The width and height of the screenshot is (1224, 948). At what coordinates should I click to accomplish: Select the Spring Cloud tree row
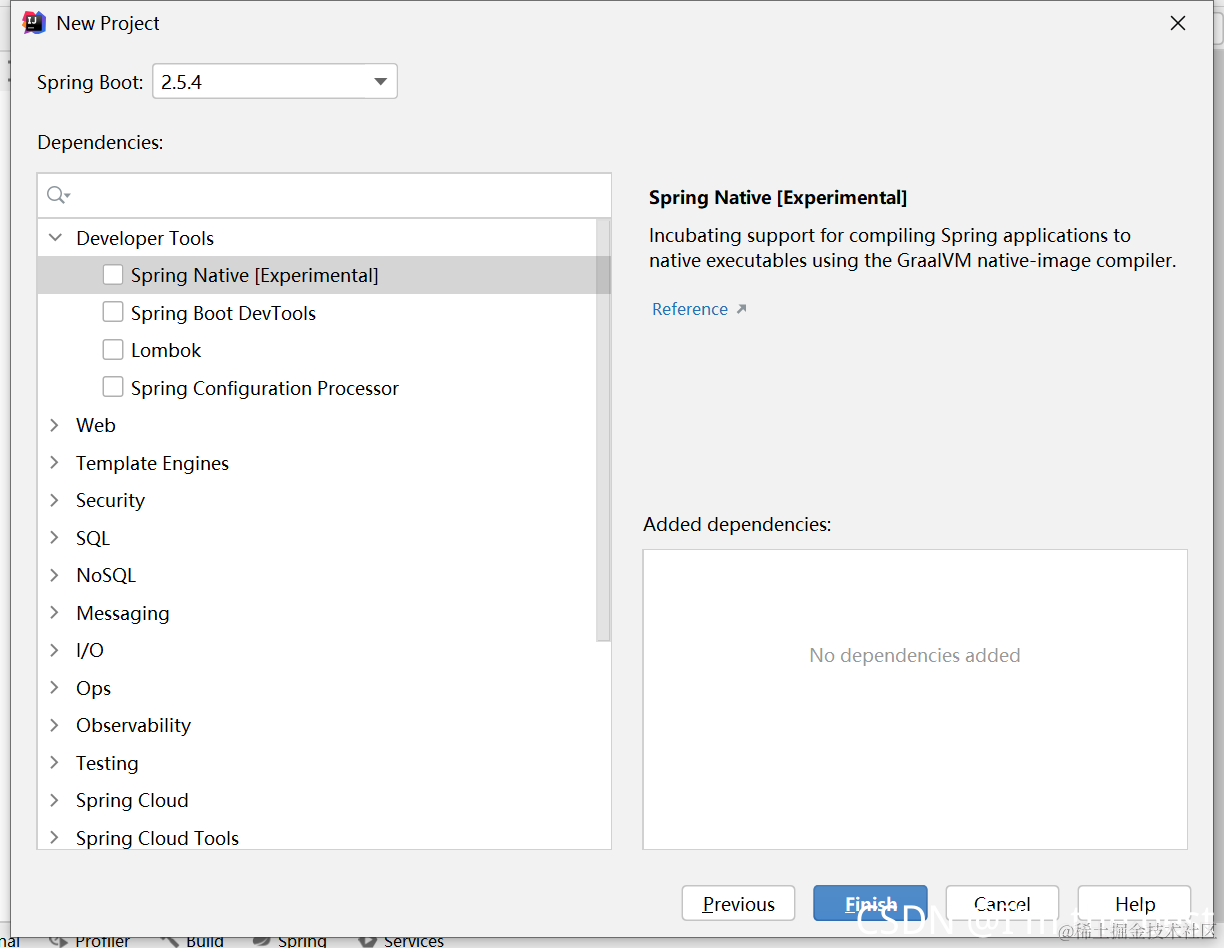317,800
